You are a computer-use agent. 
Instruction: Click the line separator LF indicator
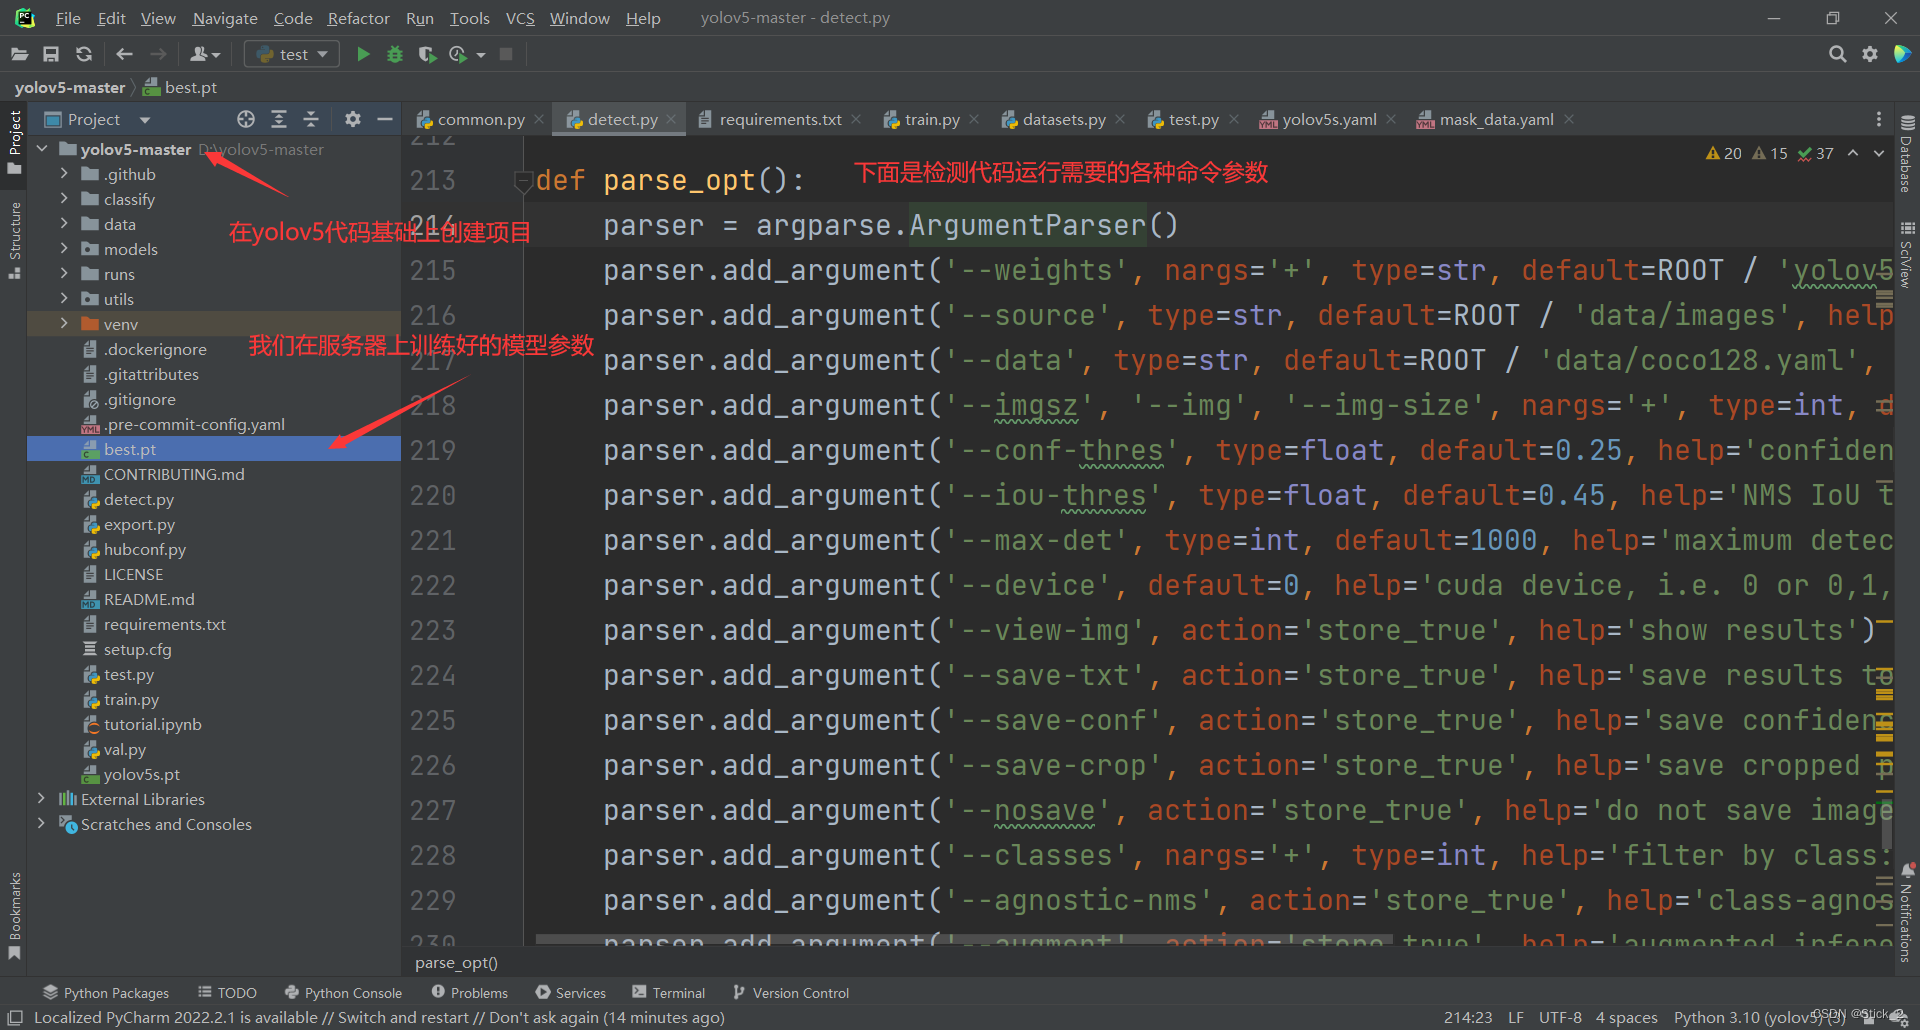coord(1516,1017)
